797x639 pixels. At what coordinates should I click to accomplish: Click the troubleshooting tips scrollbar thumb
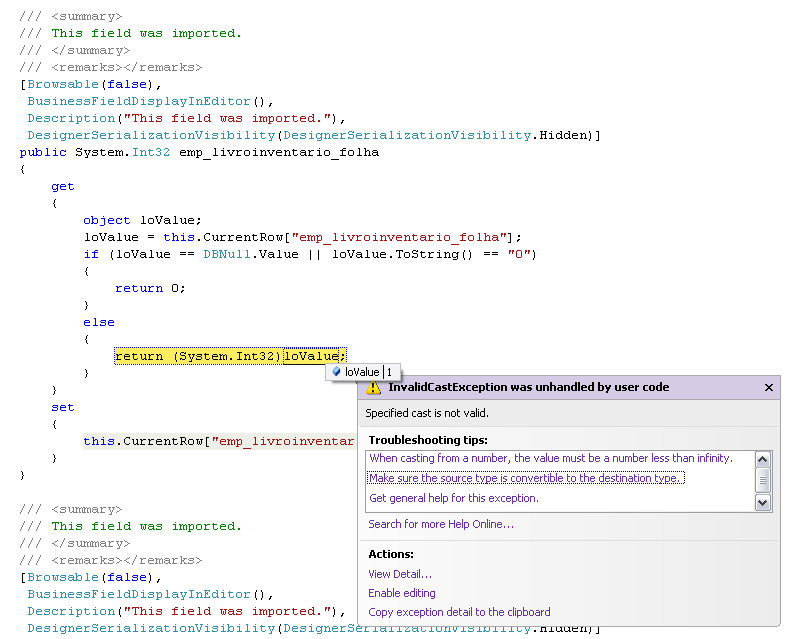(x=763, y=480)
